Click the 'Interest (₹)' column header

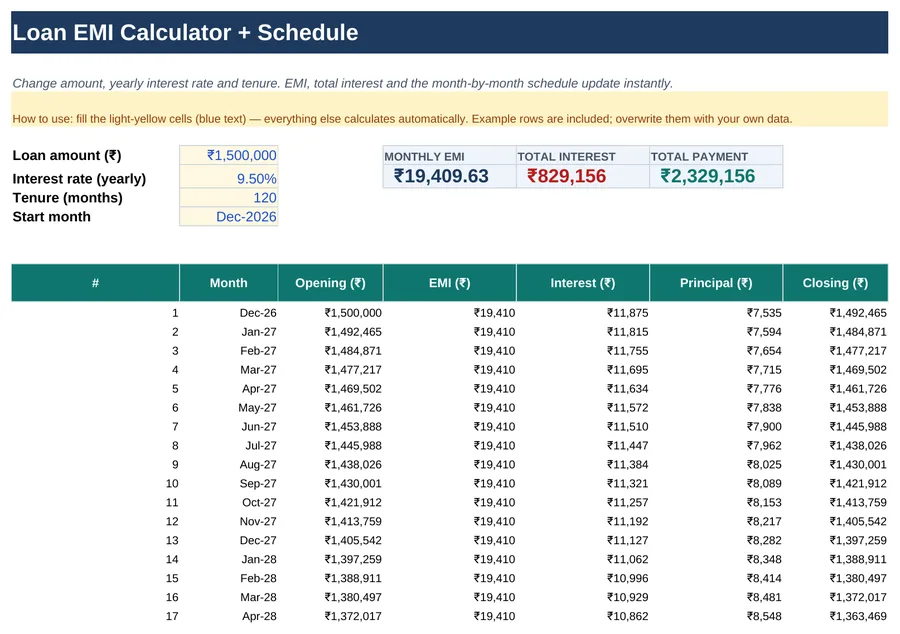click(x=583, y=283)
